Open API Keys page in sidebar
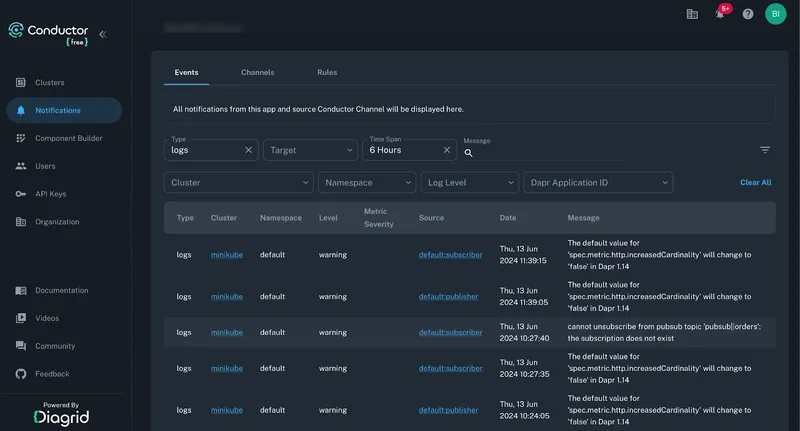800x431 pixels. pyautogui.click(x=50, y=194)
